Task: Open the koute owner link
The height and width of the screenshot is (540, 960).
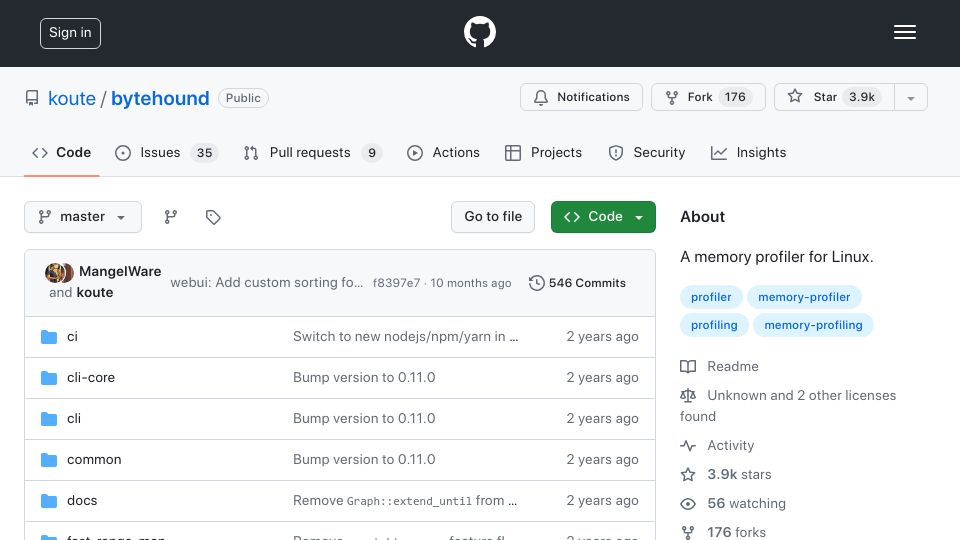Action: [72, 98]
